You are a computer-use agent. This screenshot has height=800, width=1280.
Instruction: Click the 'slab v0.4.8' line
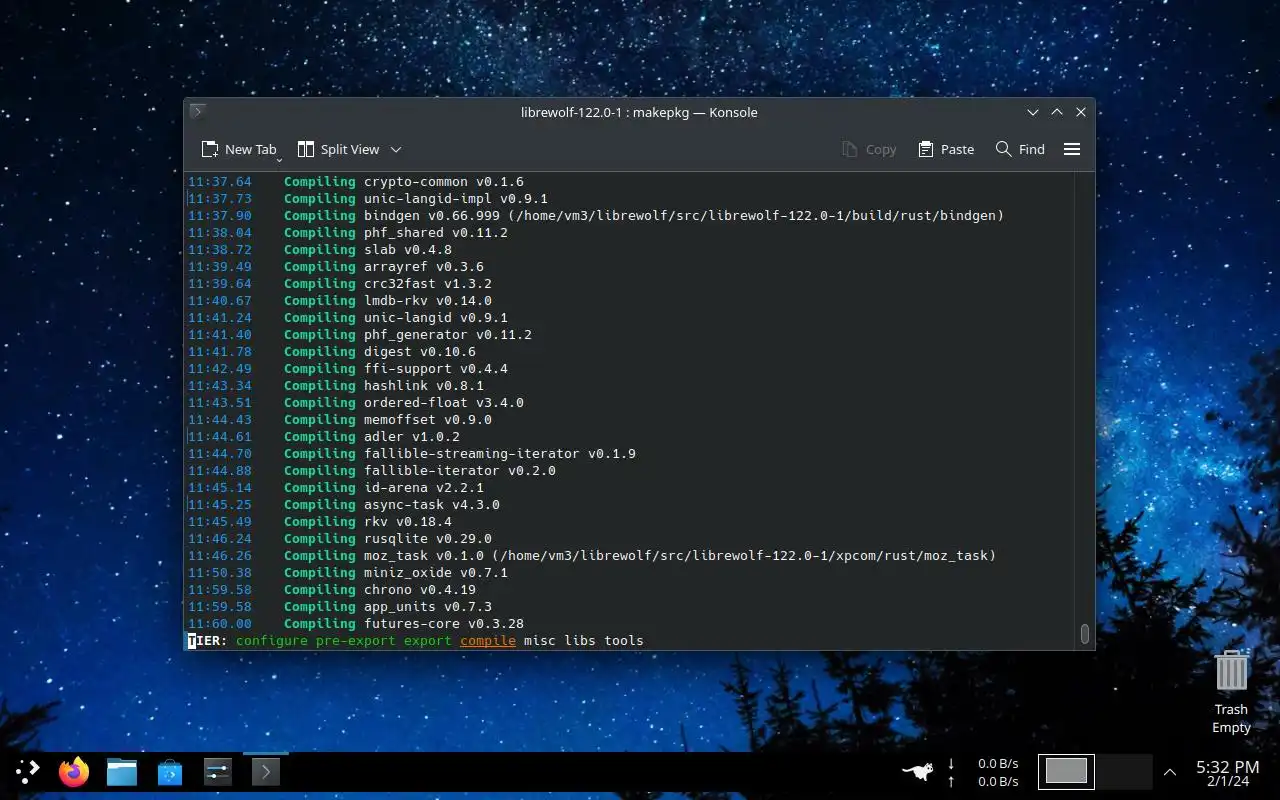coord(408,250)
